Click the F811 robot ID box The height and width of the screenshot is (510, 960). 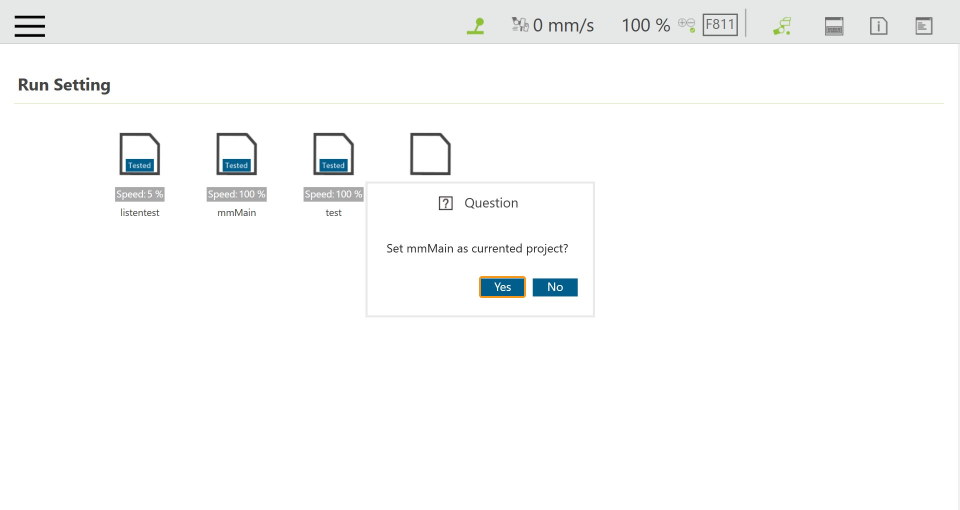[x=720, y=25]
